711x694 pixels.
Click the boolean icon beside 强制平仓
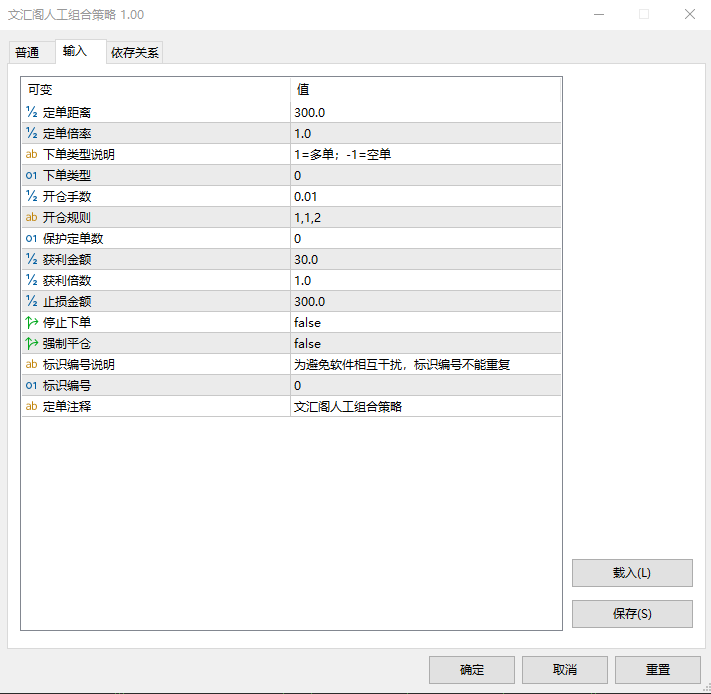pyautogui.click(x=31, y=344)
